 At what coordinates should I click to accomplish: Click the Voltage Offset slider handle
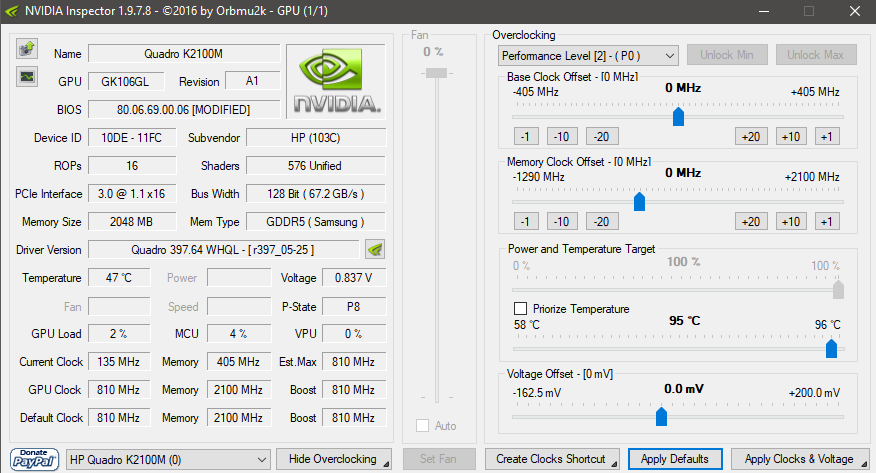pos(661,416)
